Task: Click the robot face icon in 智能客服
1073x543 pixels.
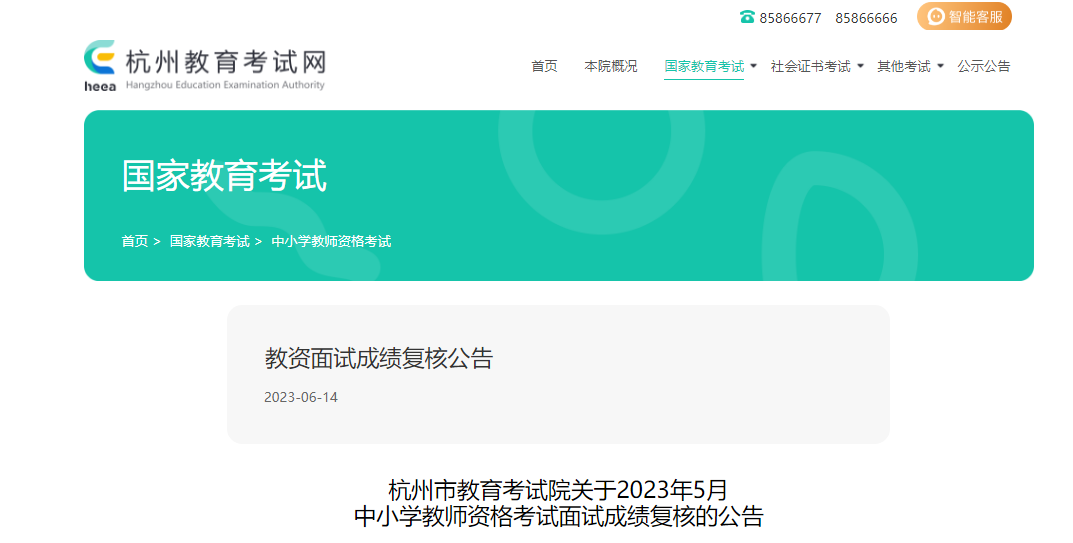Action: [x=935, y=16]
